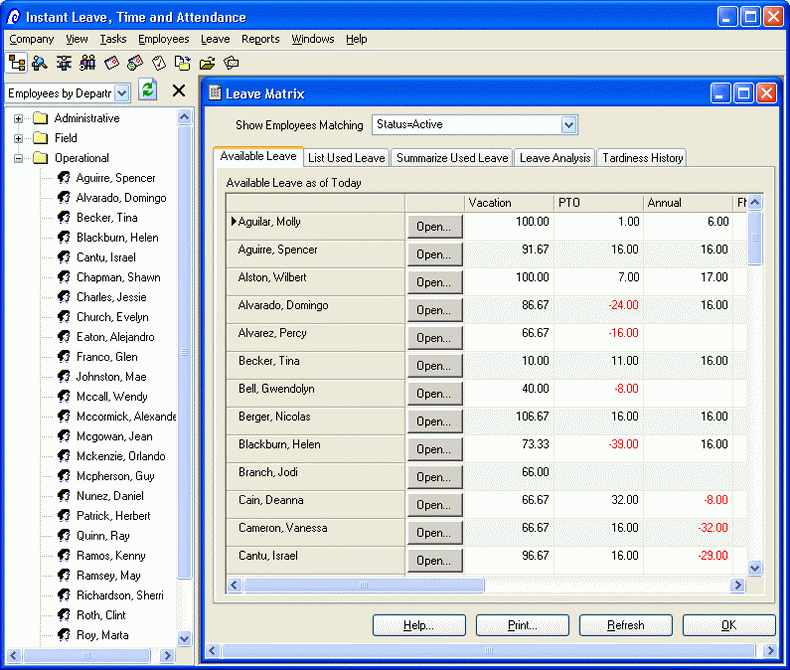Open the Employees by Department dropdown
This screenshot has width=790, height=670.
[122, 93]
